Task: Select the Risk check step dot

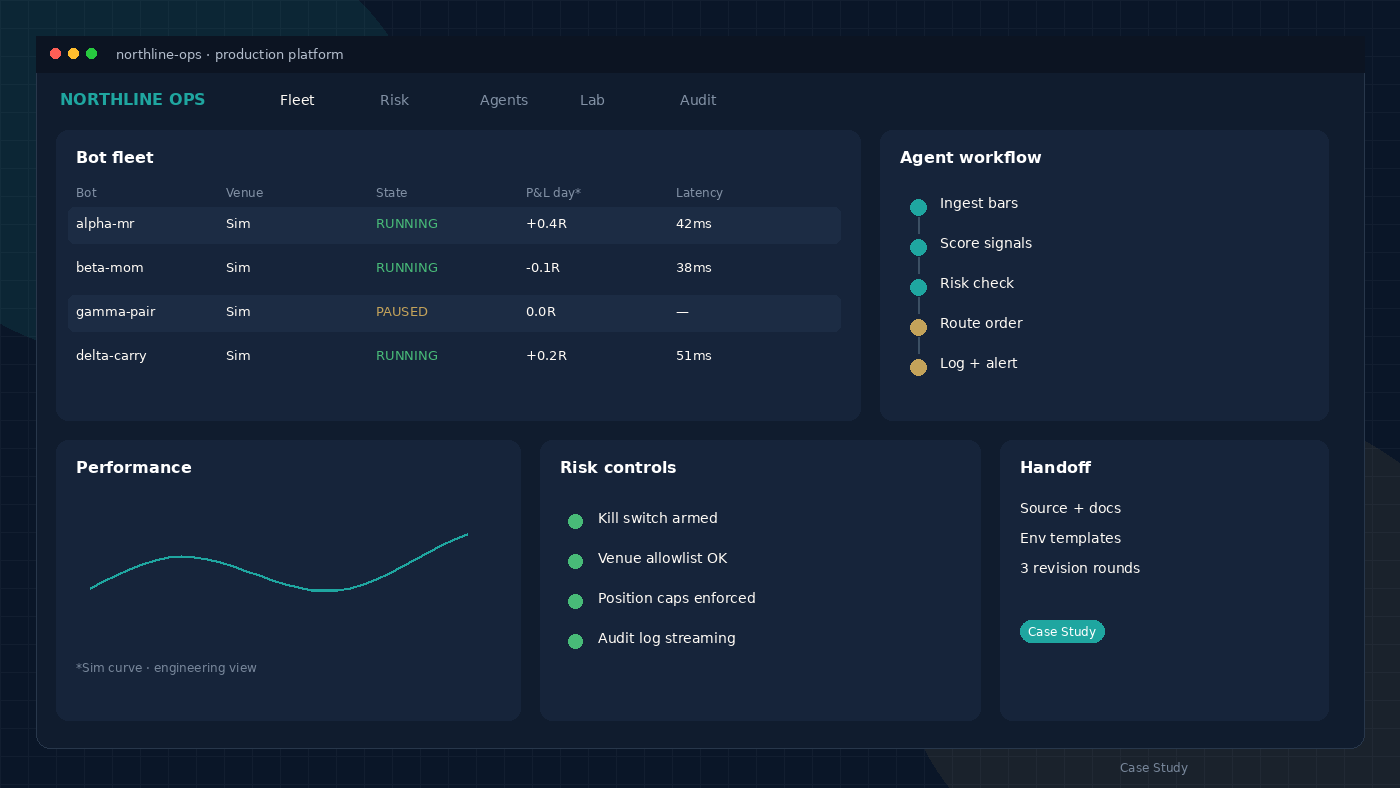Action: click(x=918, y=287)
